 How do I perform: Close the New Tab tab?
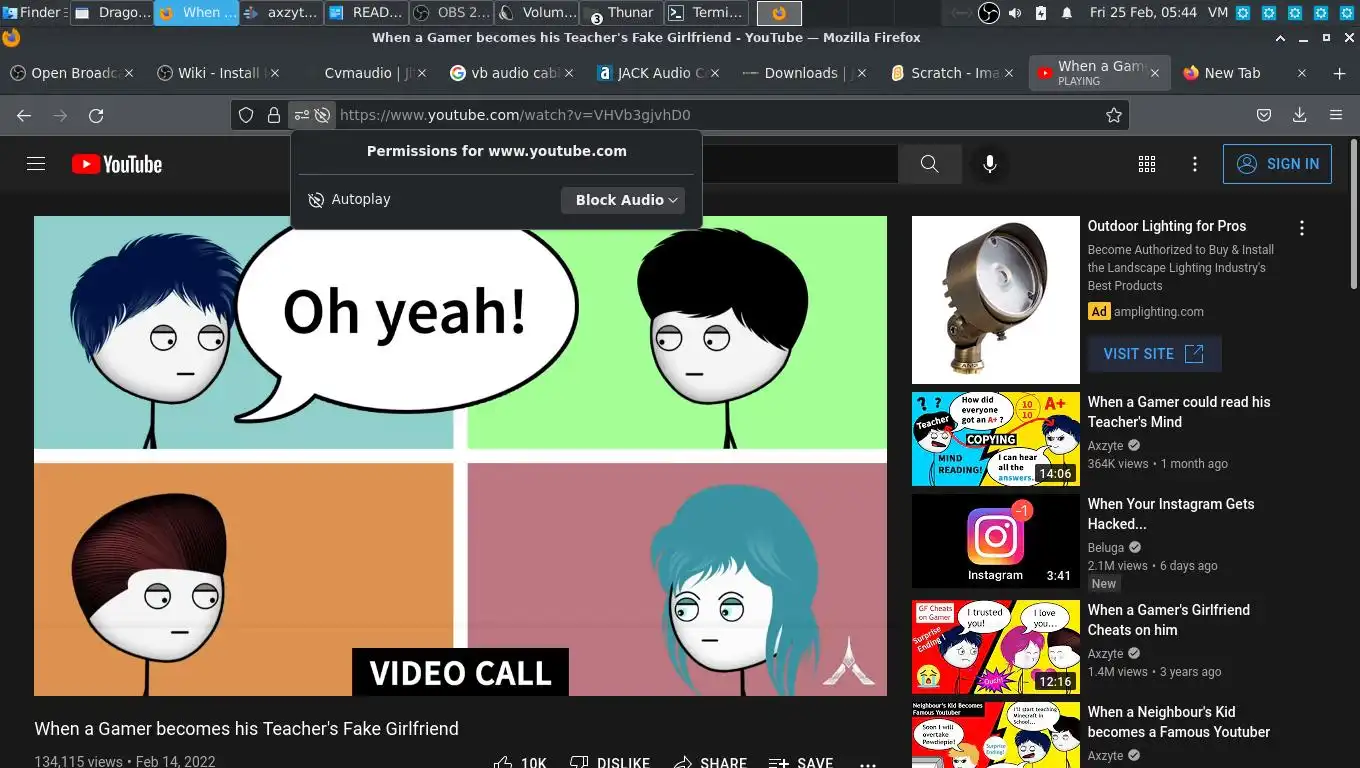tap(1302, 73)
